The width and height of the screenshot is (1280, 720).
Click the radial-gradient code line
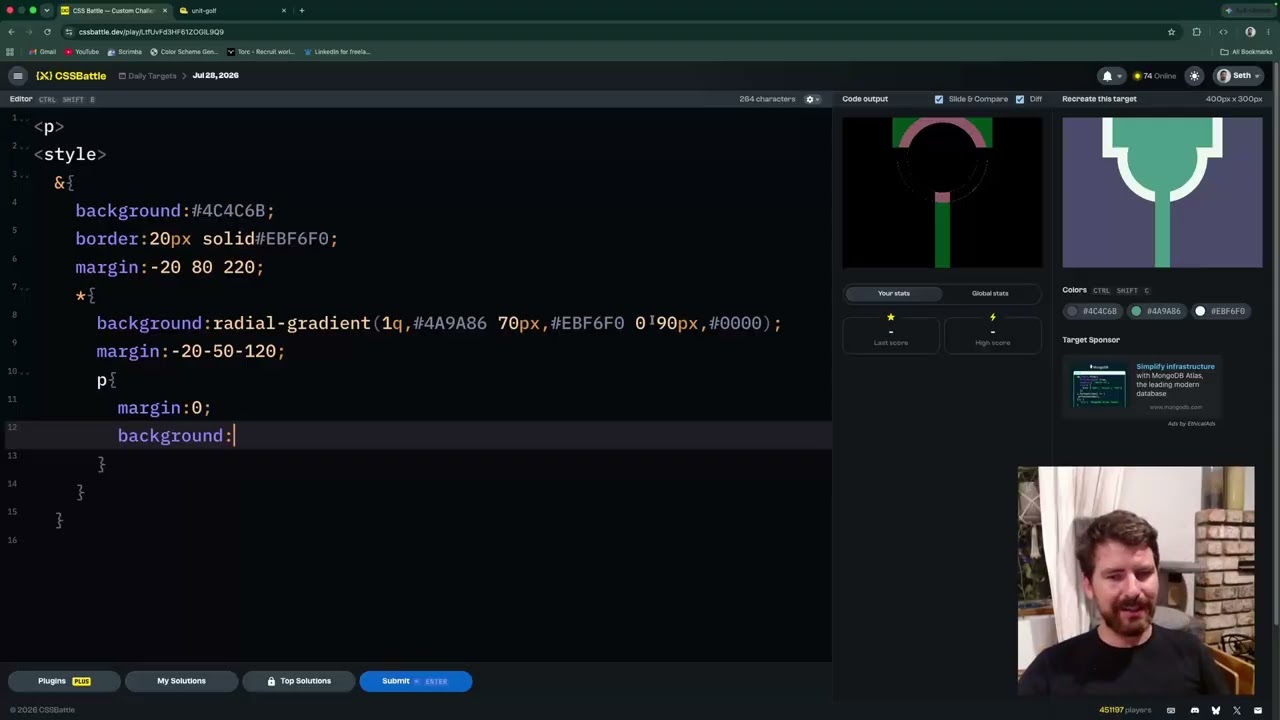[438, 323]
